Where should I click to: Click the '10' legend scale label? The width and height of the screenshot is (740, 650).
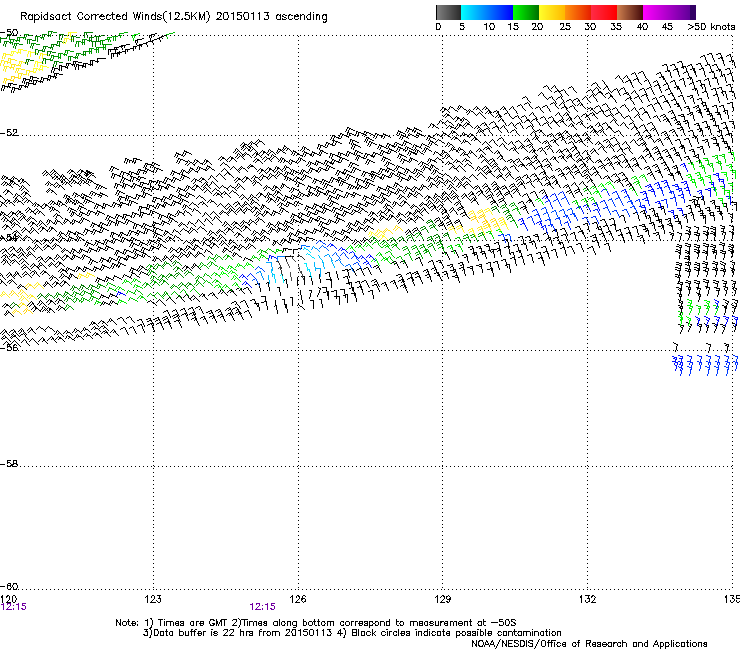tap(489, 27)
